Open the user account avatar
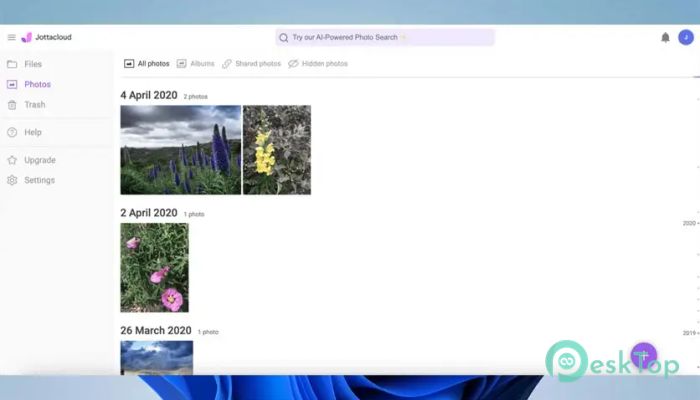 [686, 37]
